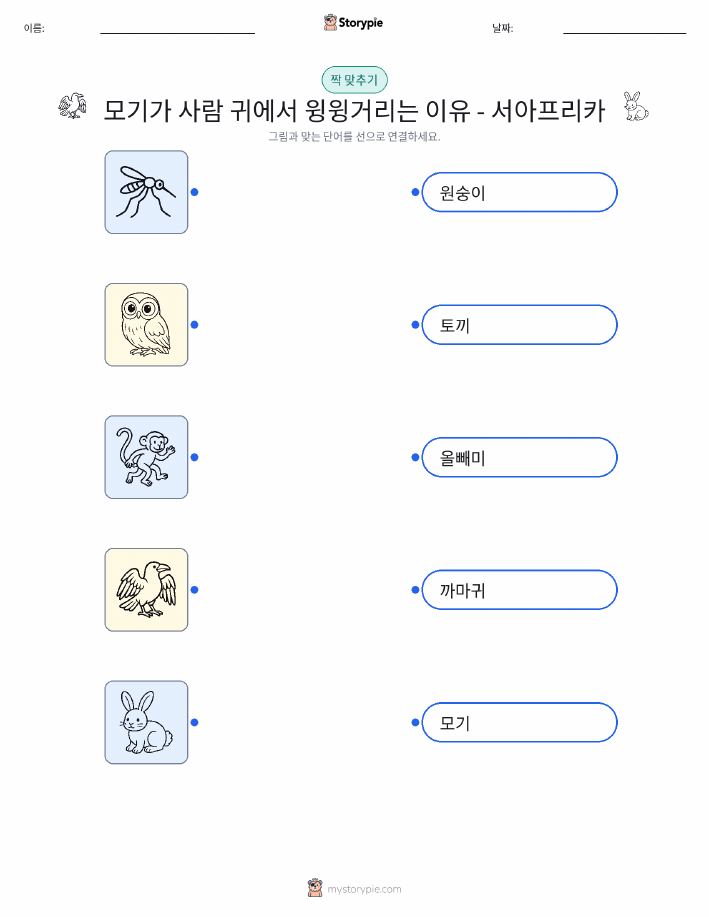Click the small bird icon beside the title

(73, 106)
